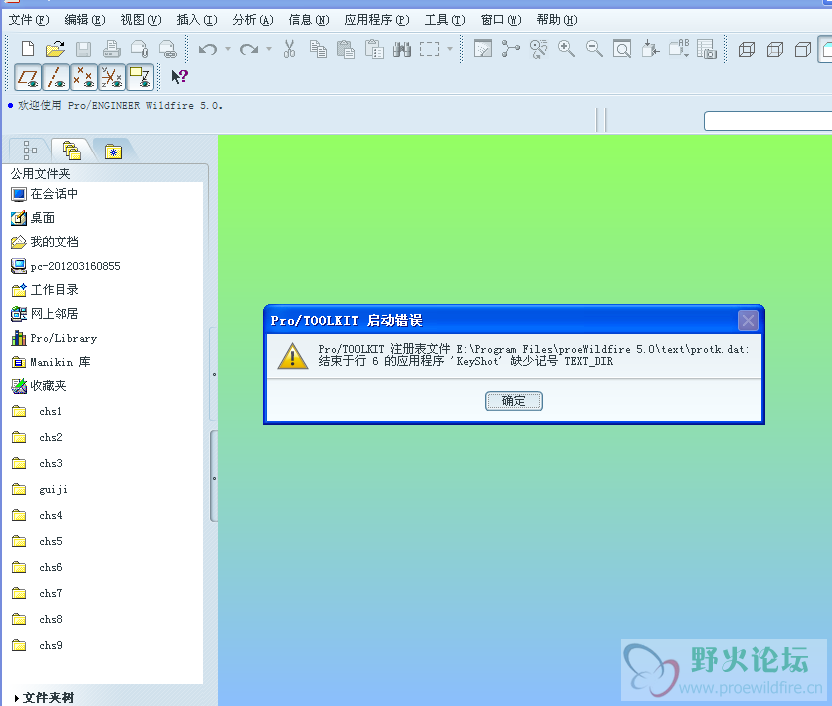Toggle datum planes display
Screen dimensions: 832x706
click(28, 77)
